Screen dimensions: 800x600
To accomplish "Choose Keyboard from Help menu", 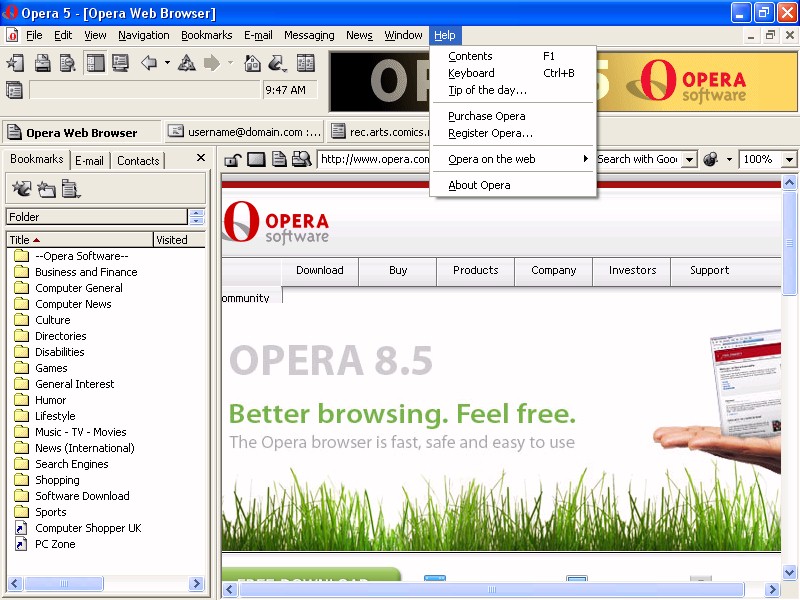I will pyautogui.click(x=513, y=73).
